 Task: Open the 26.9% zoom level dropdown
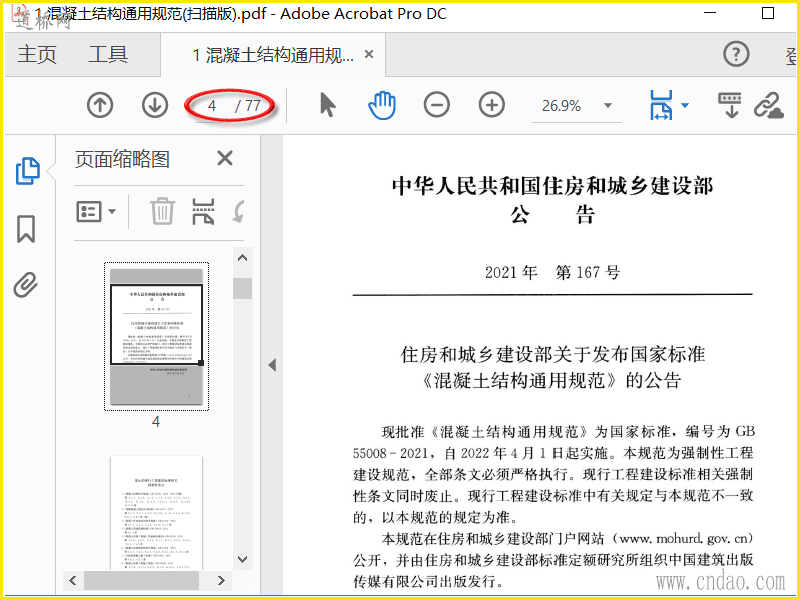coord(608,106)
